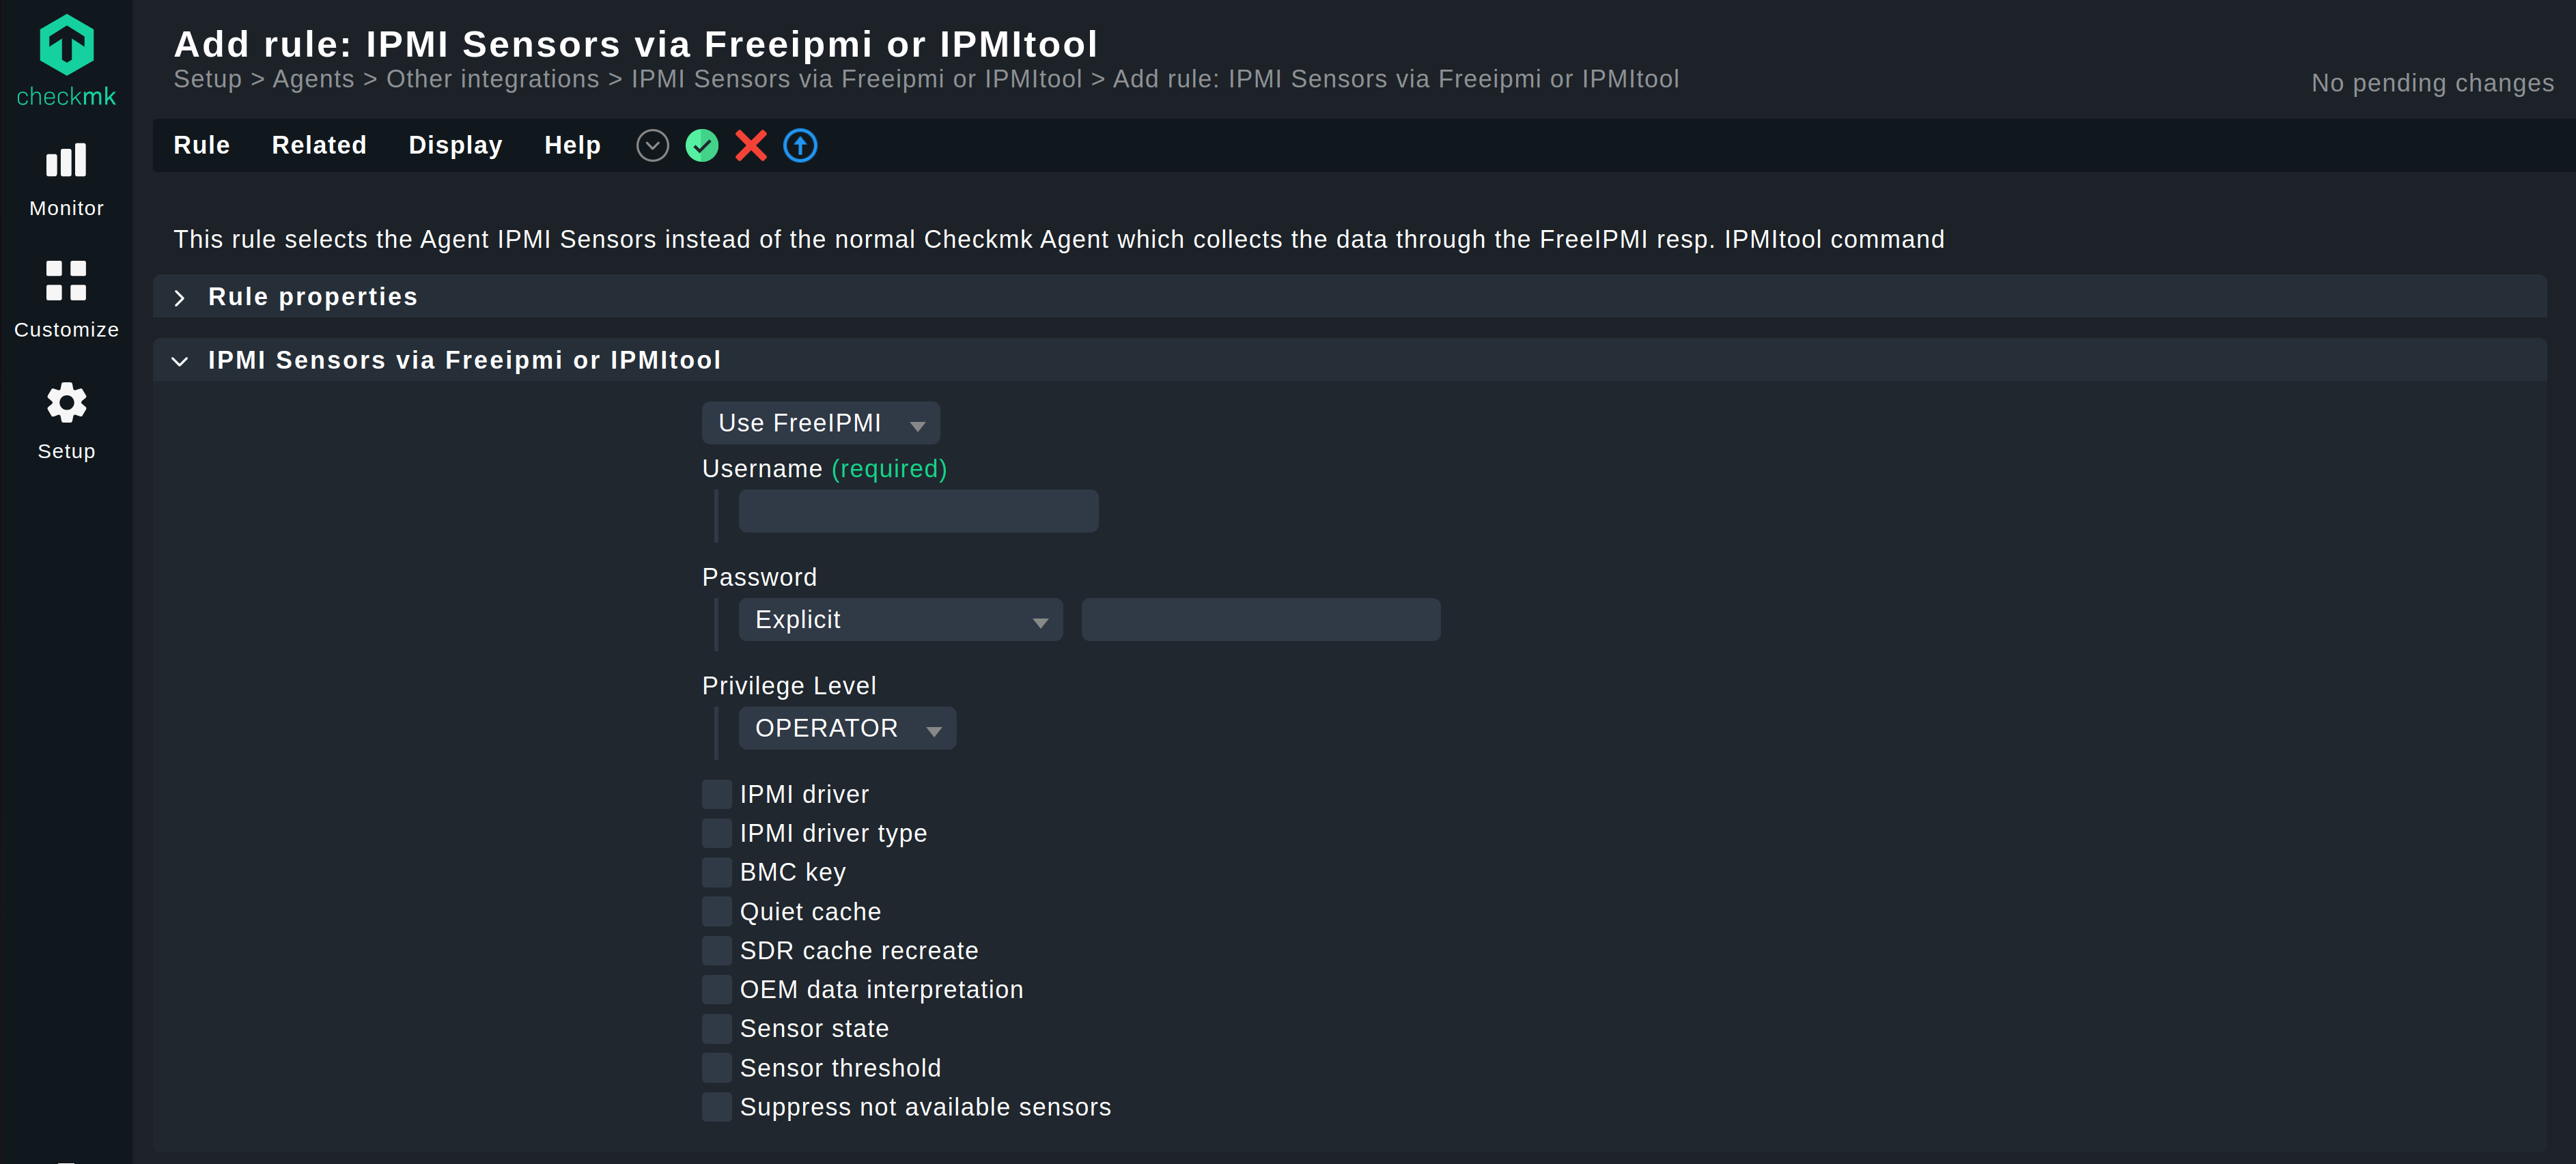Open the Display menu
Image resolution: width=2576 pixels, height=1164 pixels.
point(455,146)
